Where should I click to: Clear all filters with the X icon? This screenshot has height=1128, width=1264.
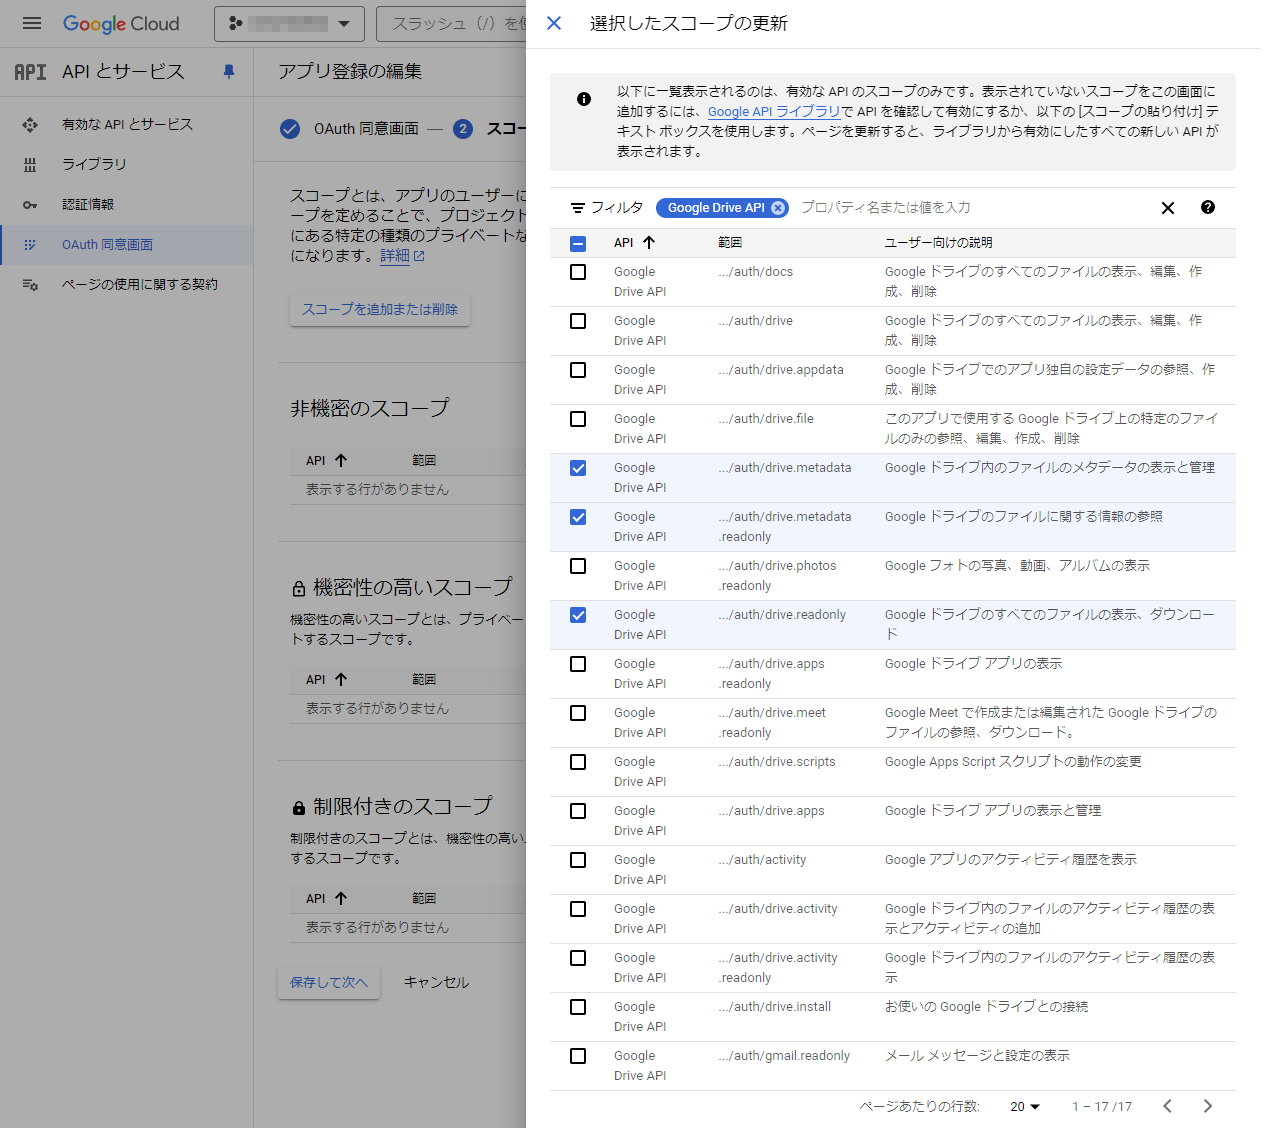(1168, 208)
